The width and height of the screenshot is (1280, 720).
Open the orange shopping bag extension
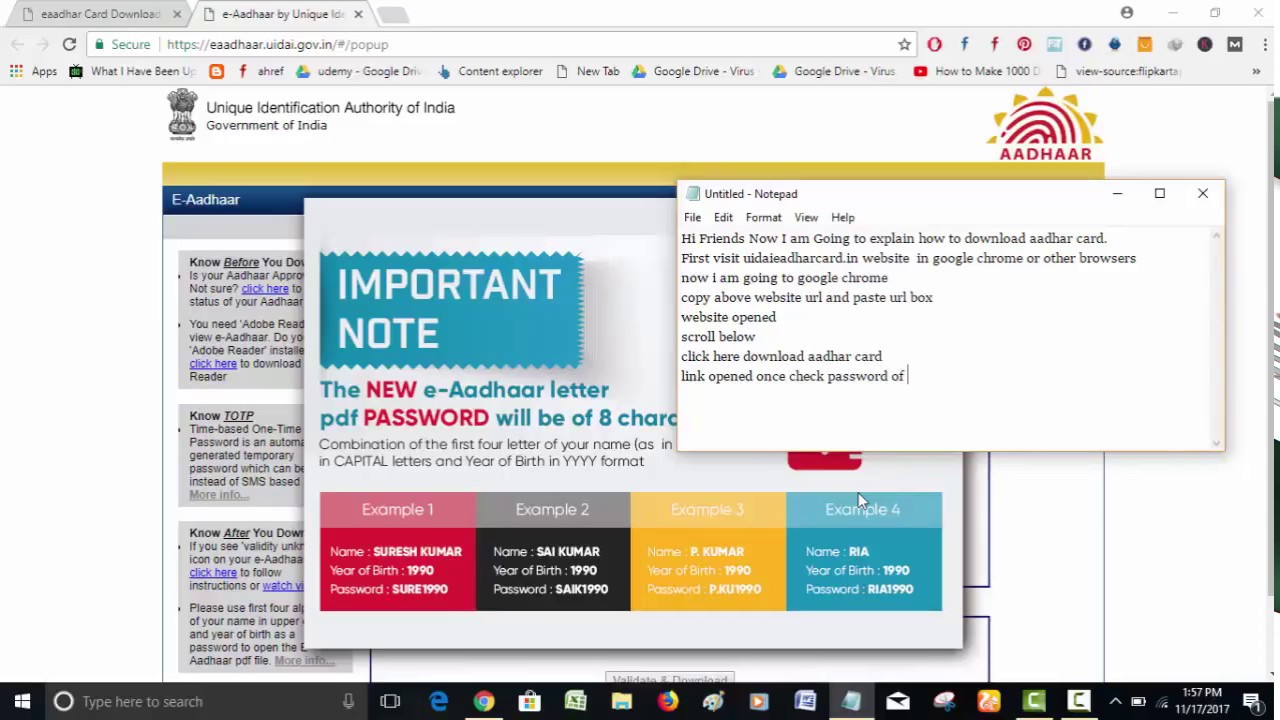(x=1144, y=44)
